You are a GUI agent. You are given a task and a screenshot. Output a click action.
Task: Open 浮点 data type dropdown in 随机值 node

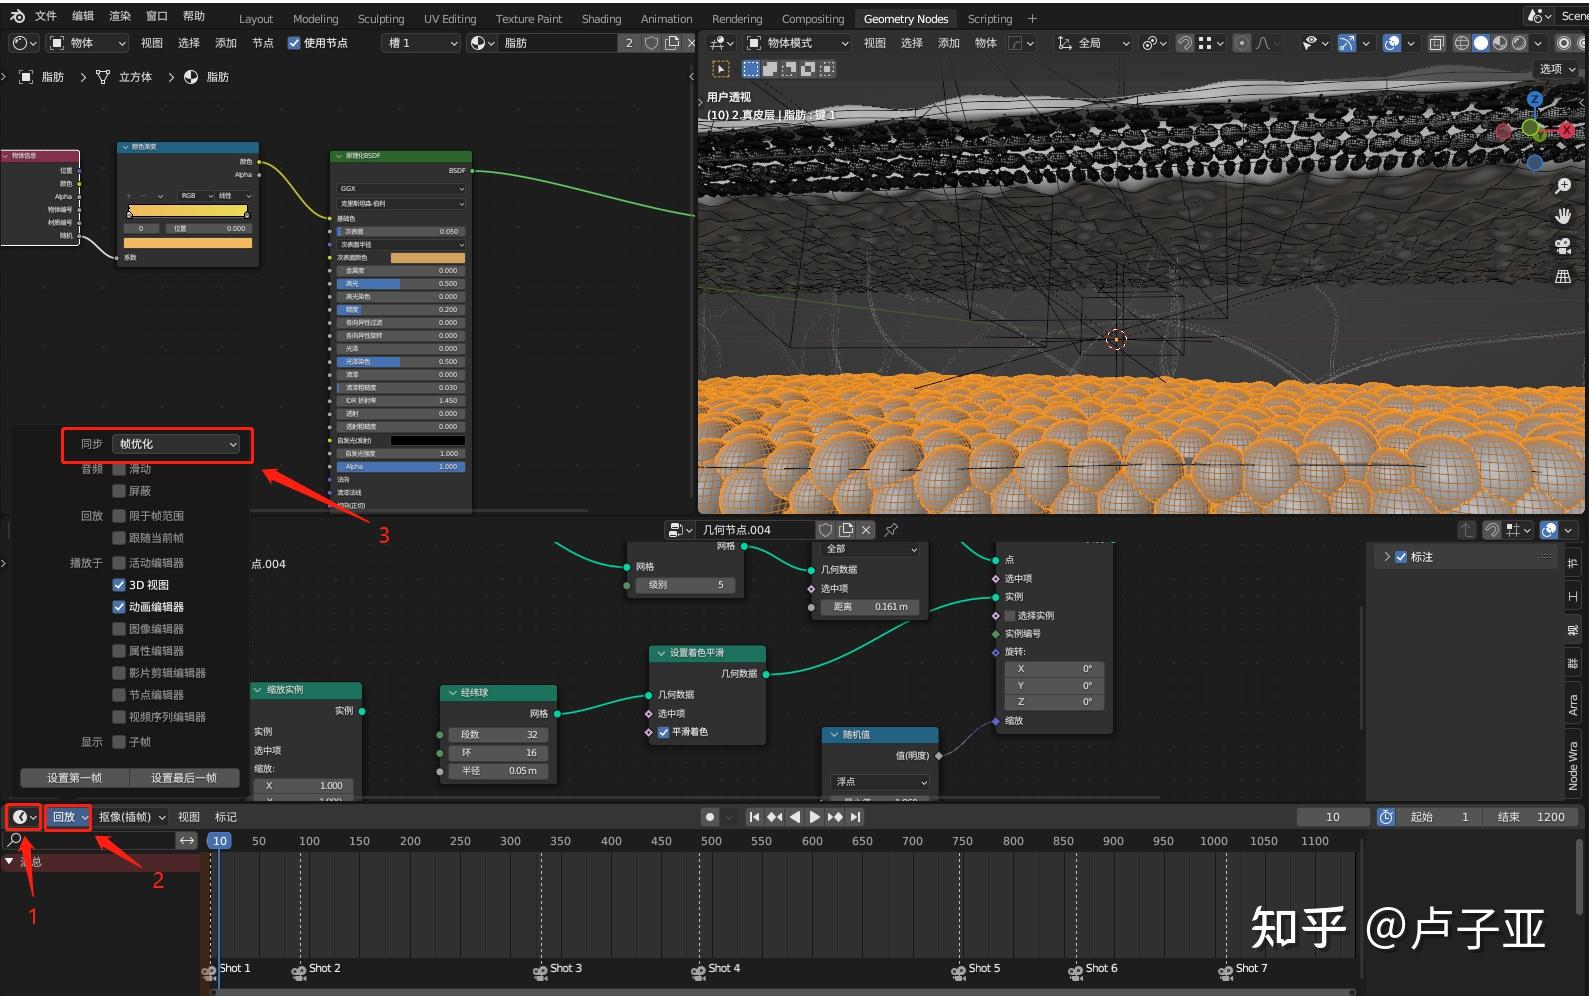pos(881,782)
